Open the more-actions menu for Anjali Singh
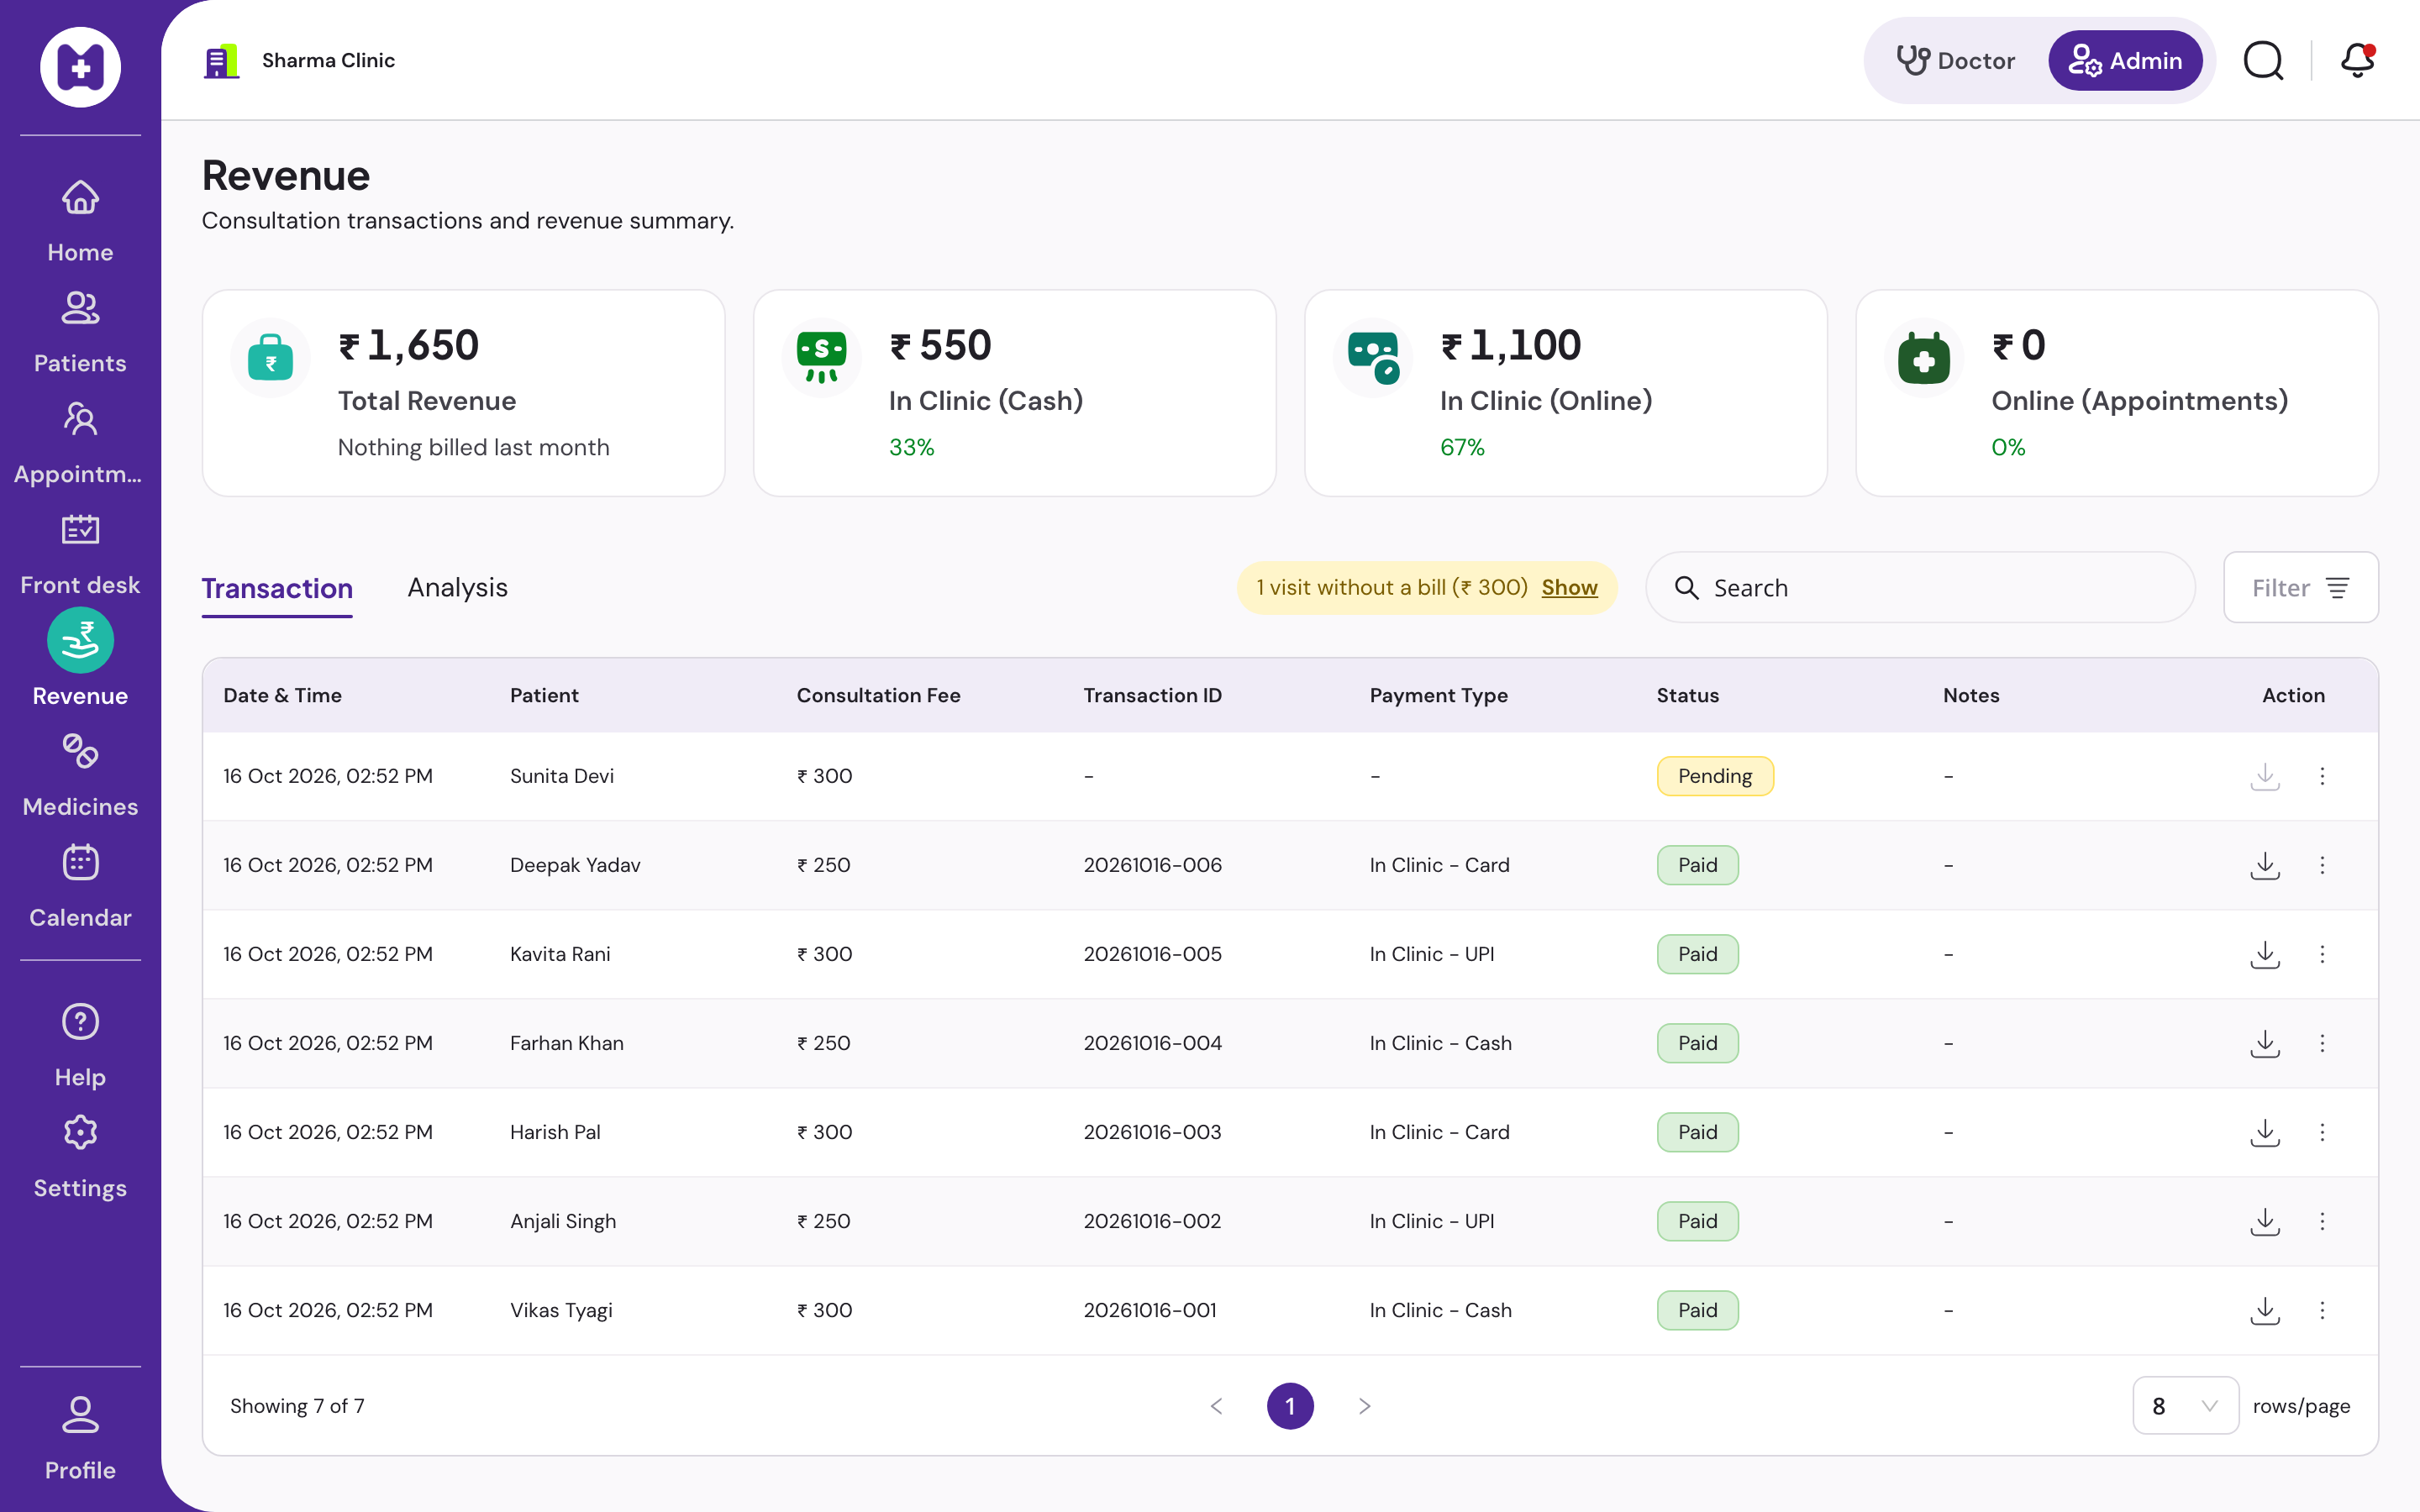 (2322, 1221)
